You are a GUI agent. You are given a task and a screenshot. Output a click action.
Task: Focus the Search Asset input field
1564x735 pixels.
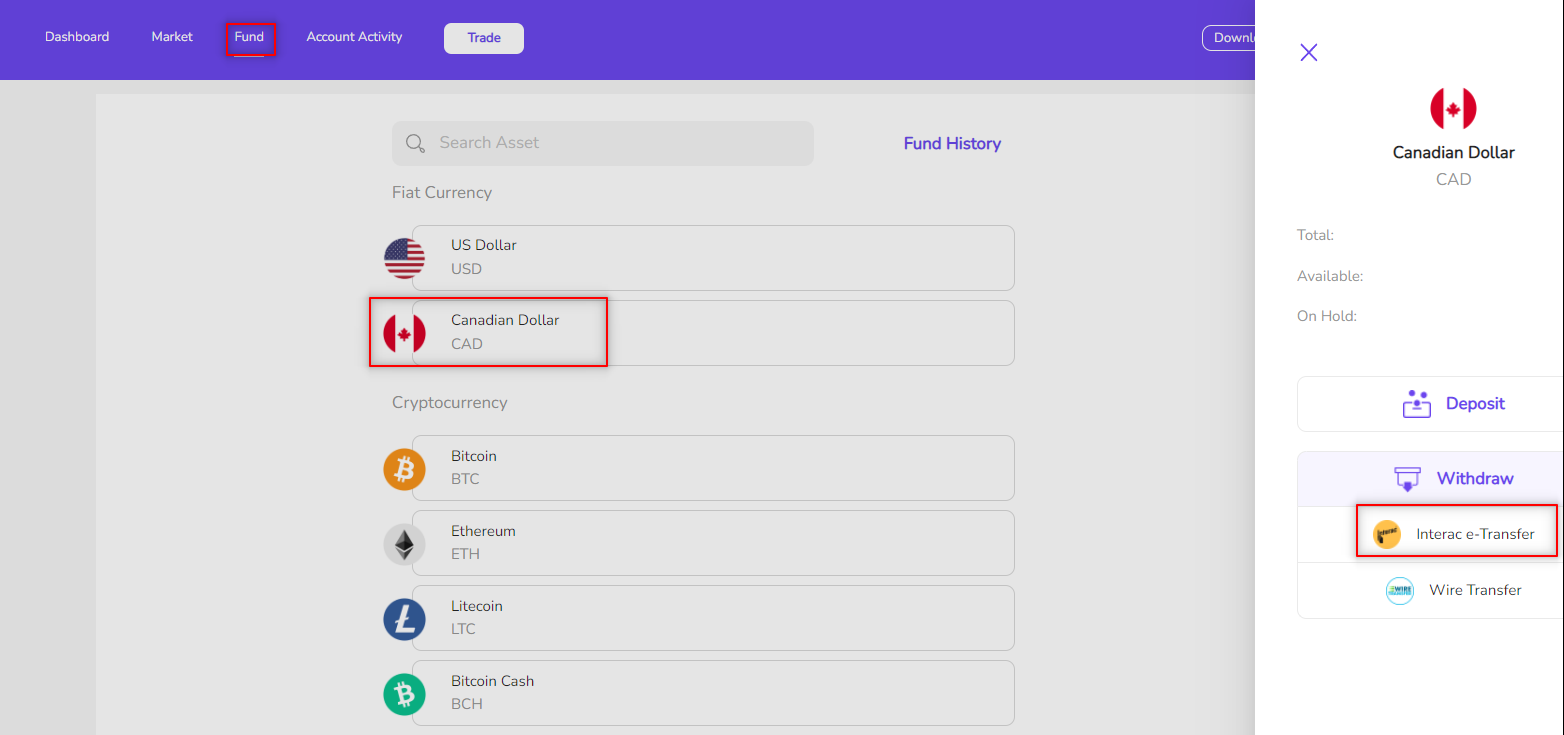click(620, 144)
